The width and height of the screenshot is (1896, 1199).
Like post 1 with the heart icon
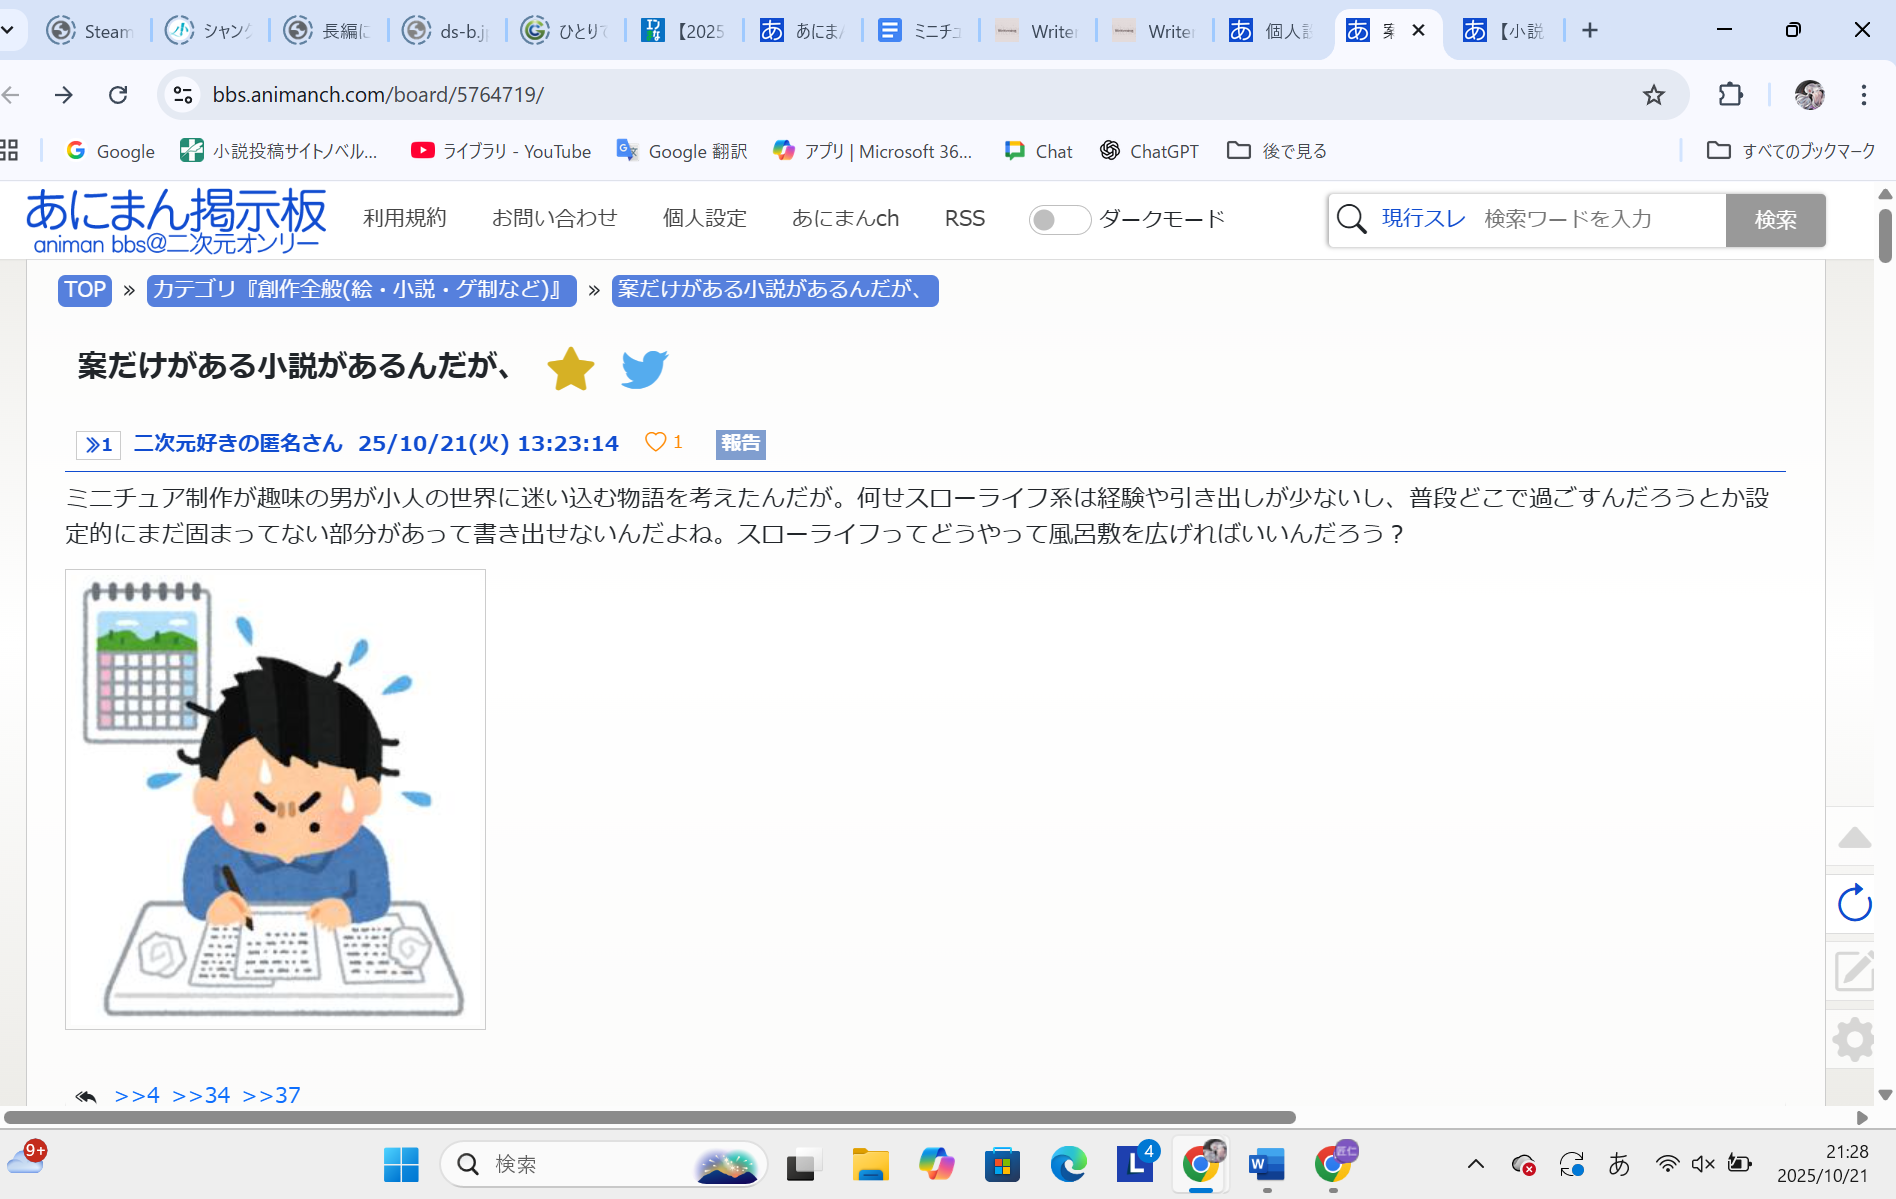(x=656, y=442)
